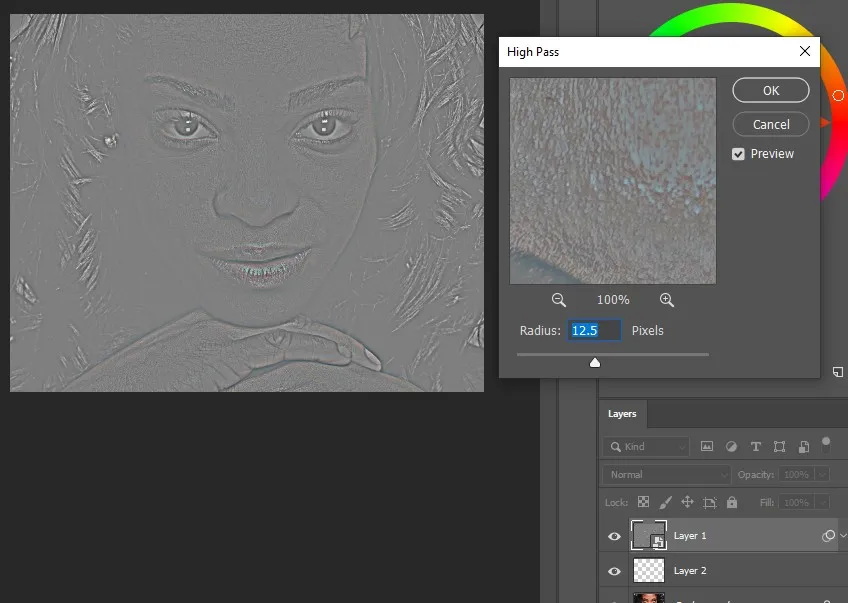Click the Radius slider handle
This screenshot has height=603, width=848.
(595, 362)
